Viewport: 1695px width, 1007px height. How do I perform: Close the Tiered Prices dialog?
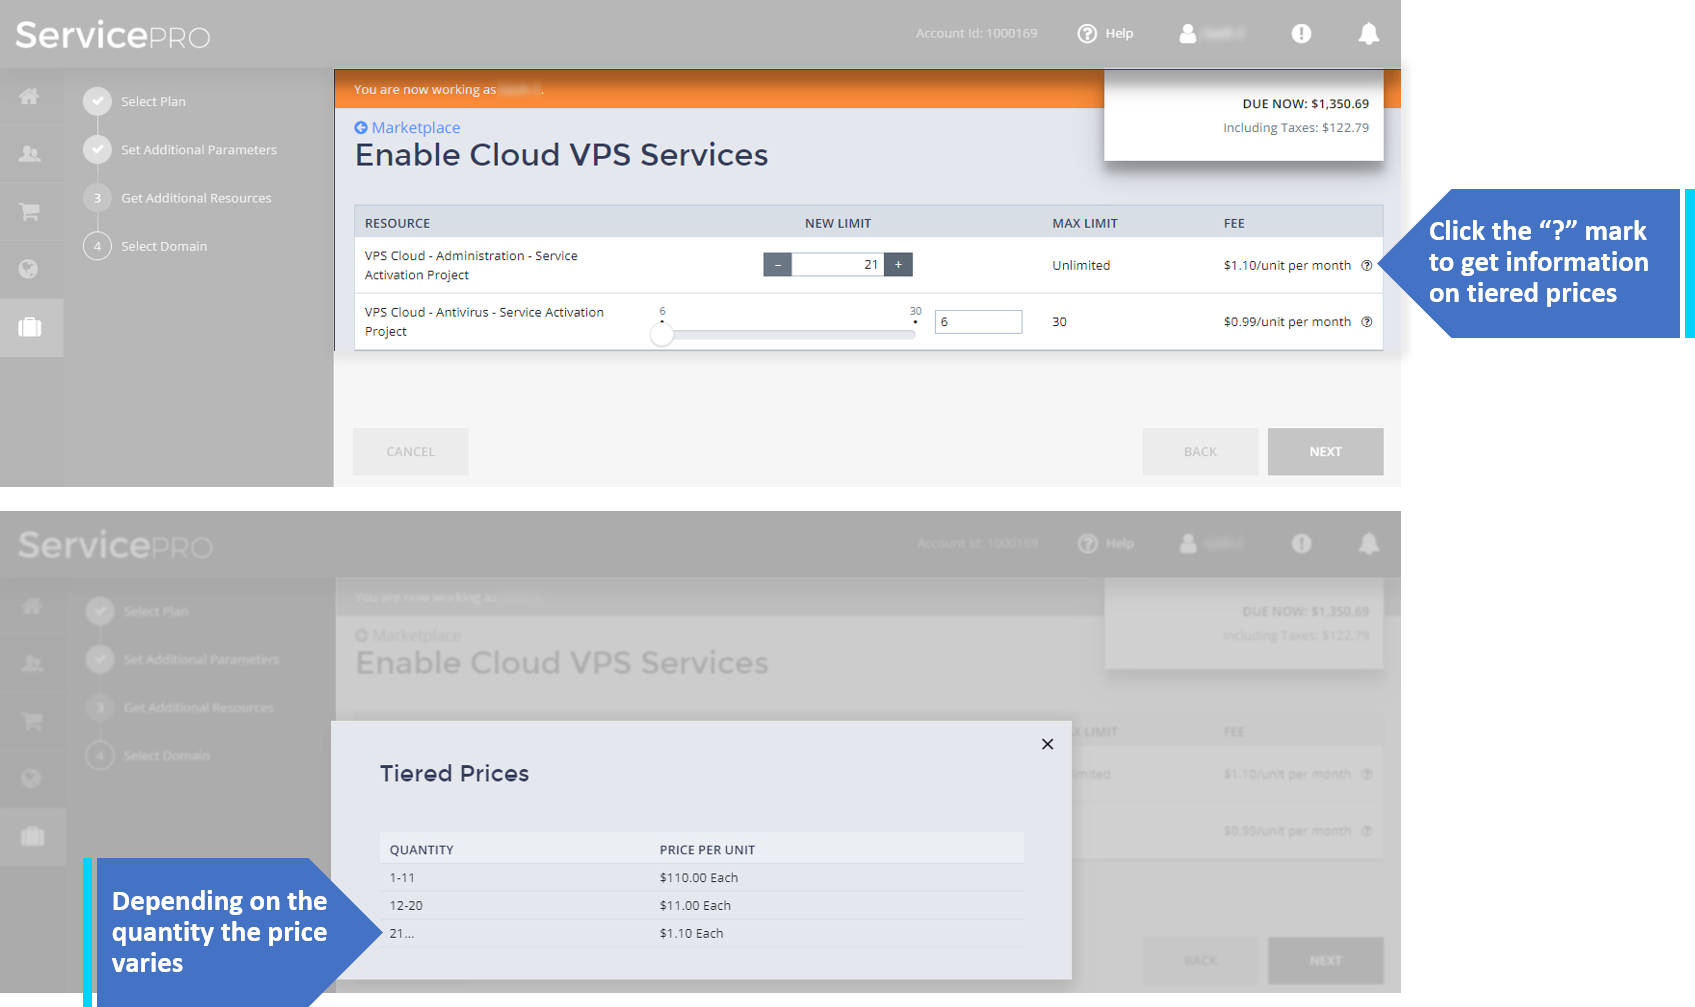pyautogui.click(x=1047, y=744)
